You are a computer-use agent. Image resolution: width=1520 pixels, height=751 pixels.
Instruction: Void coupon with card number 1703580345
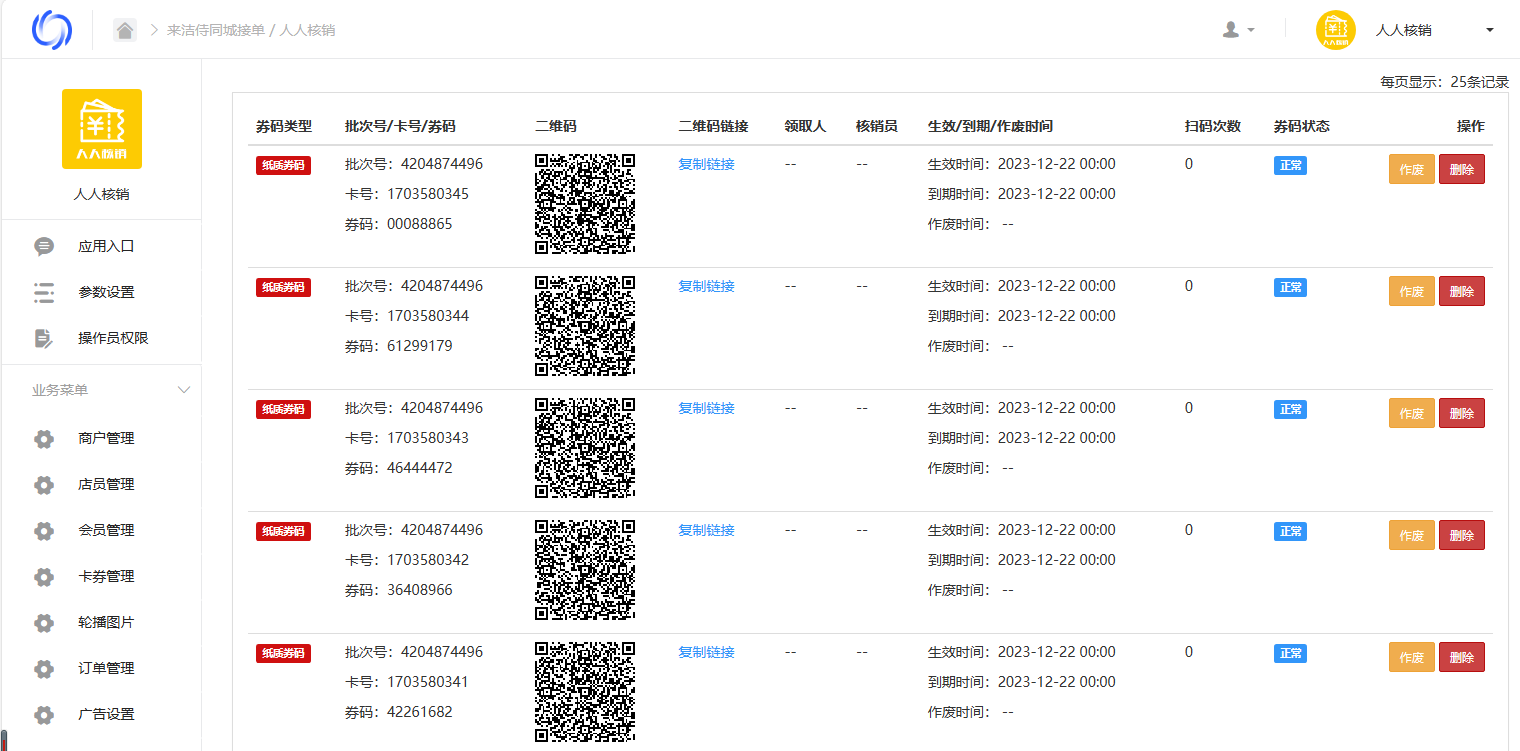pos(1412,169)
